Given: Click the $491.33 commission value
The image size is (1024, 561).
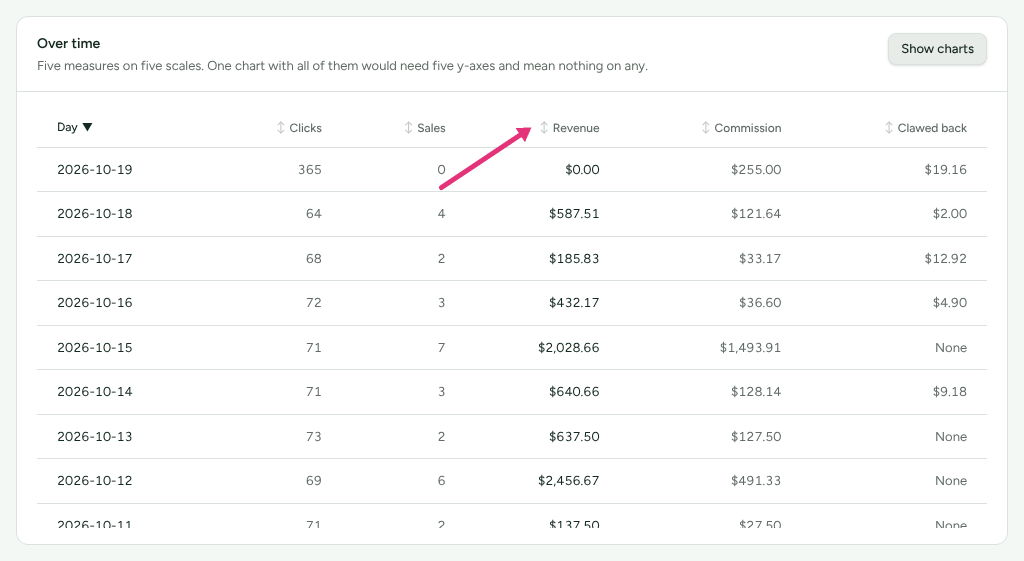Looking at the screenshot, I should 756,481.
